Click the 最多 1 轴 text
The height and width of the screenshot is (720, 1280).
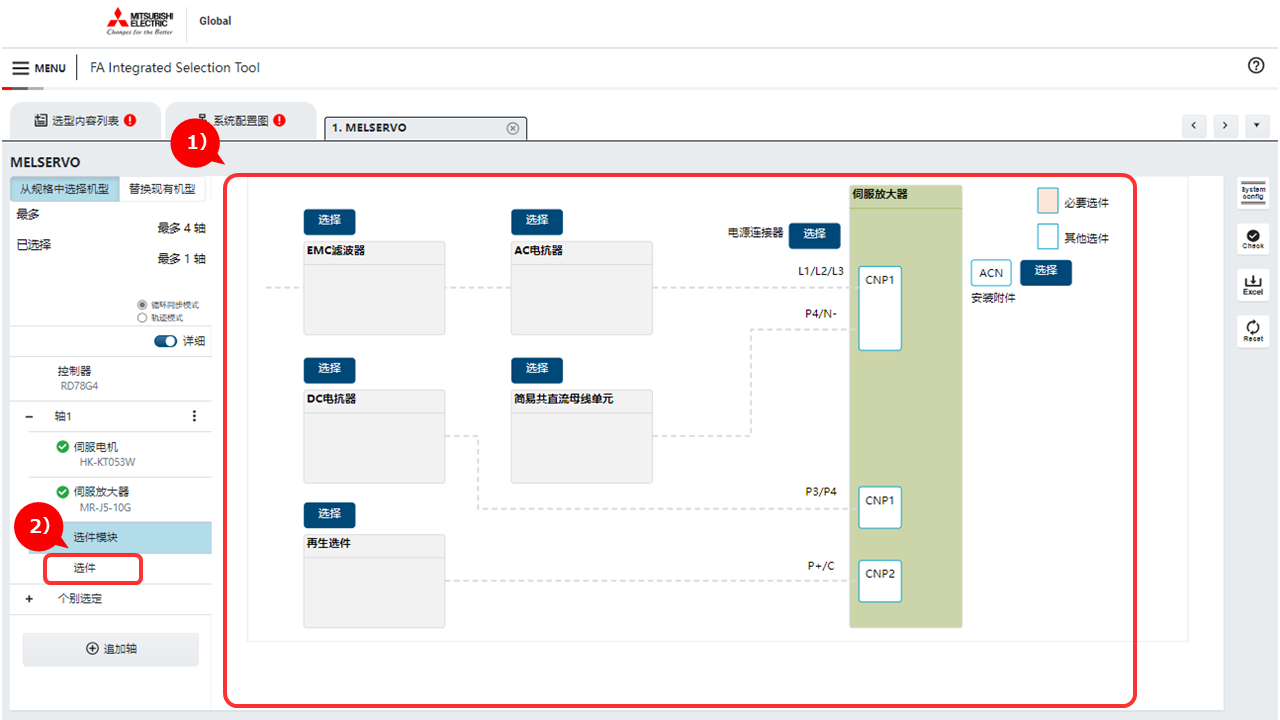181,259
